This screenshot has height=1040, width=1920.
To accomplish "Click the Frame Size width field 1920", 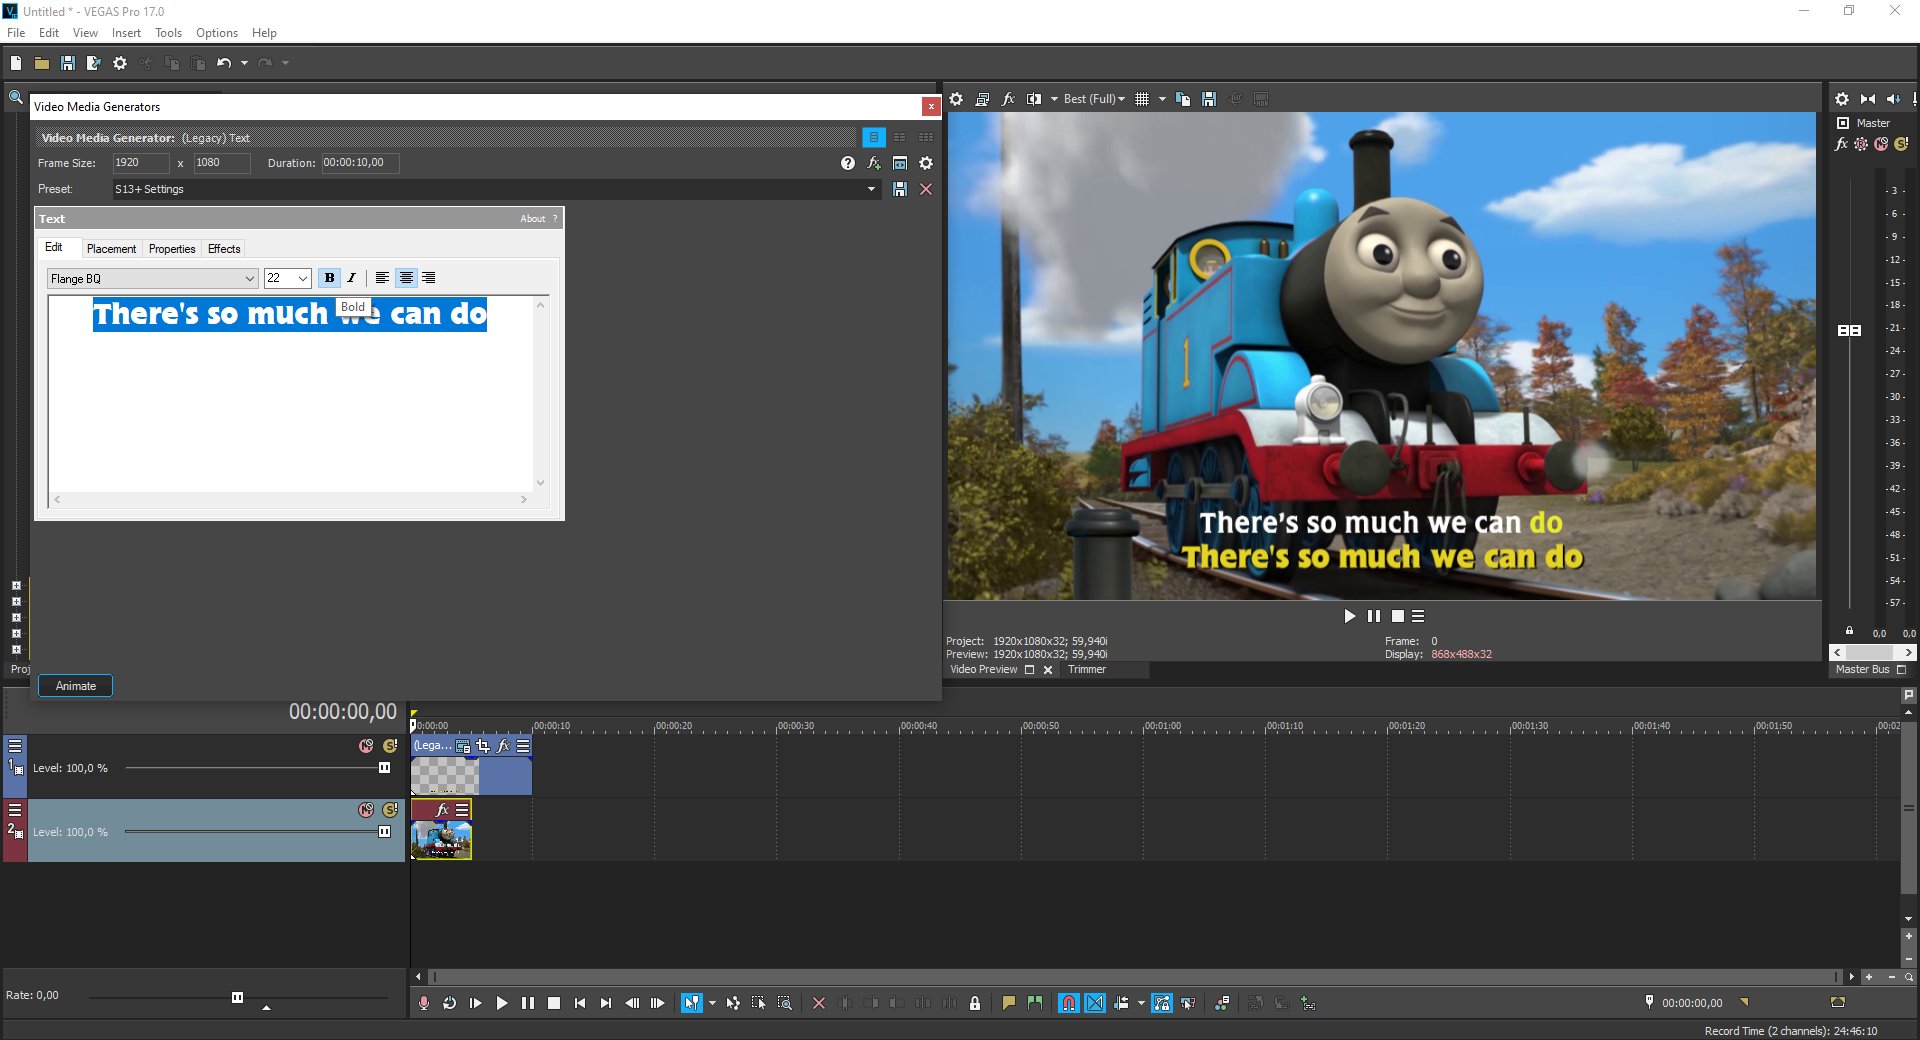I will click(140, 163).
